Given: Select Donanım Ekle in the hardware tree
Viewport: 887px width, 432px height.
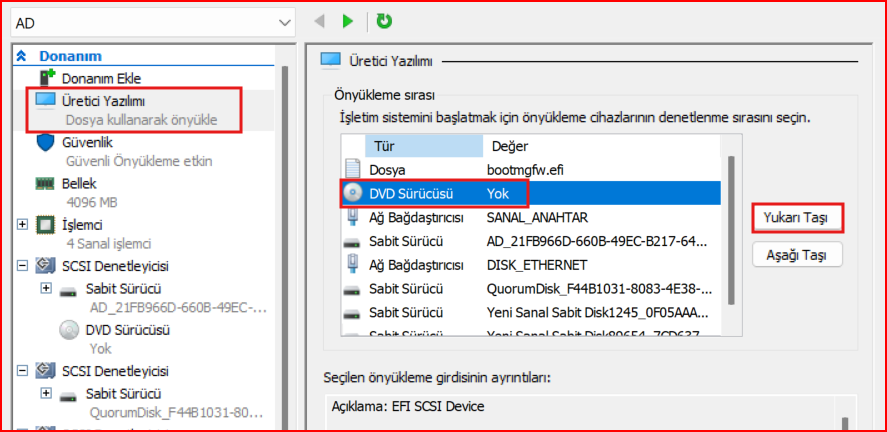Looking at the screenshot, I should pos(101,78).
